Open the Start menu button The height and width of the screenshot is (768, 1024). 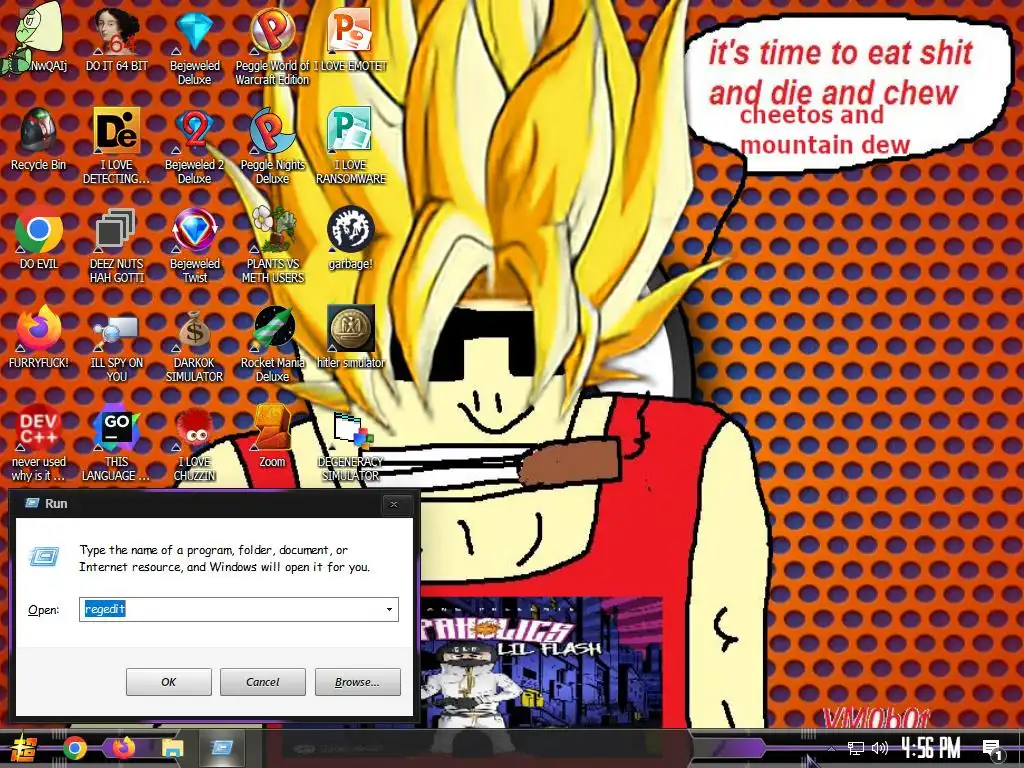click(22, 748)
